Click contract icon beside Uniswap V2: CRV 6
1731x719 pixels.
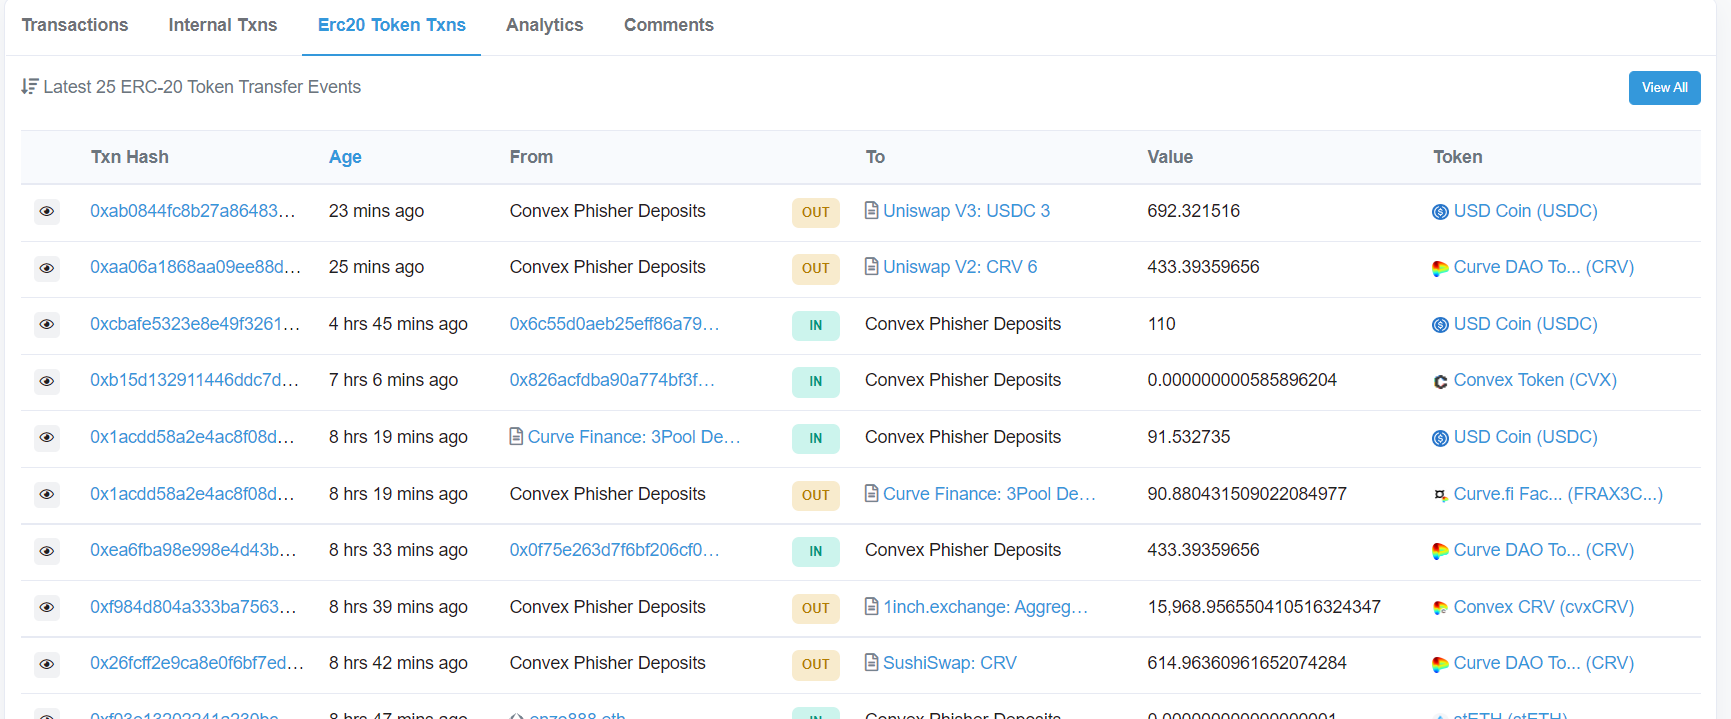(872, 267)
